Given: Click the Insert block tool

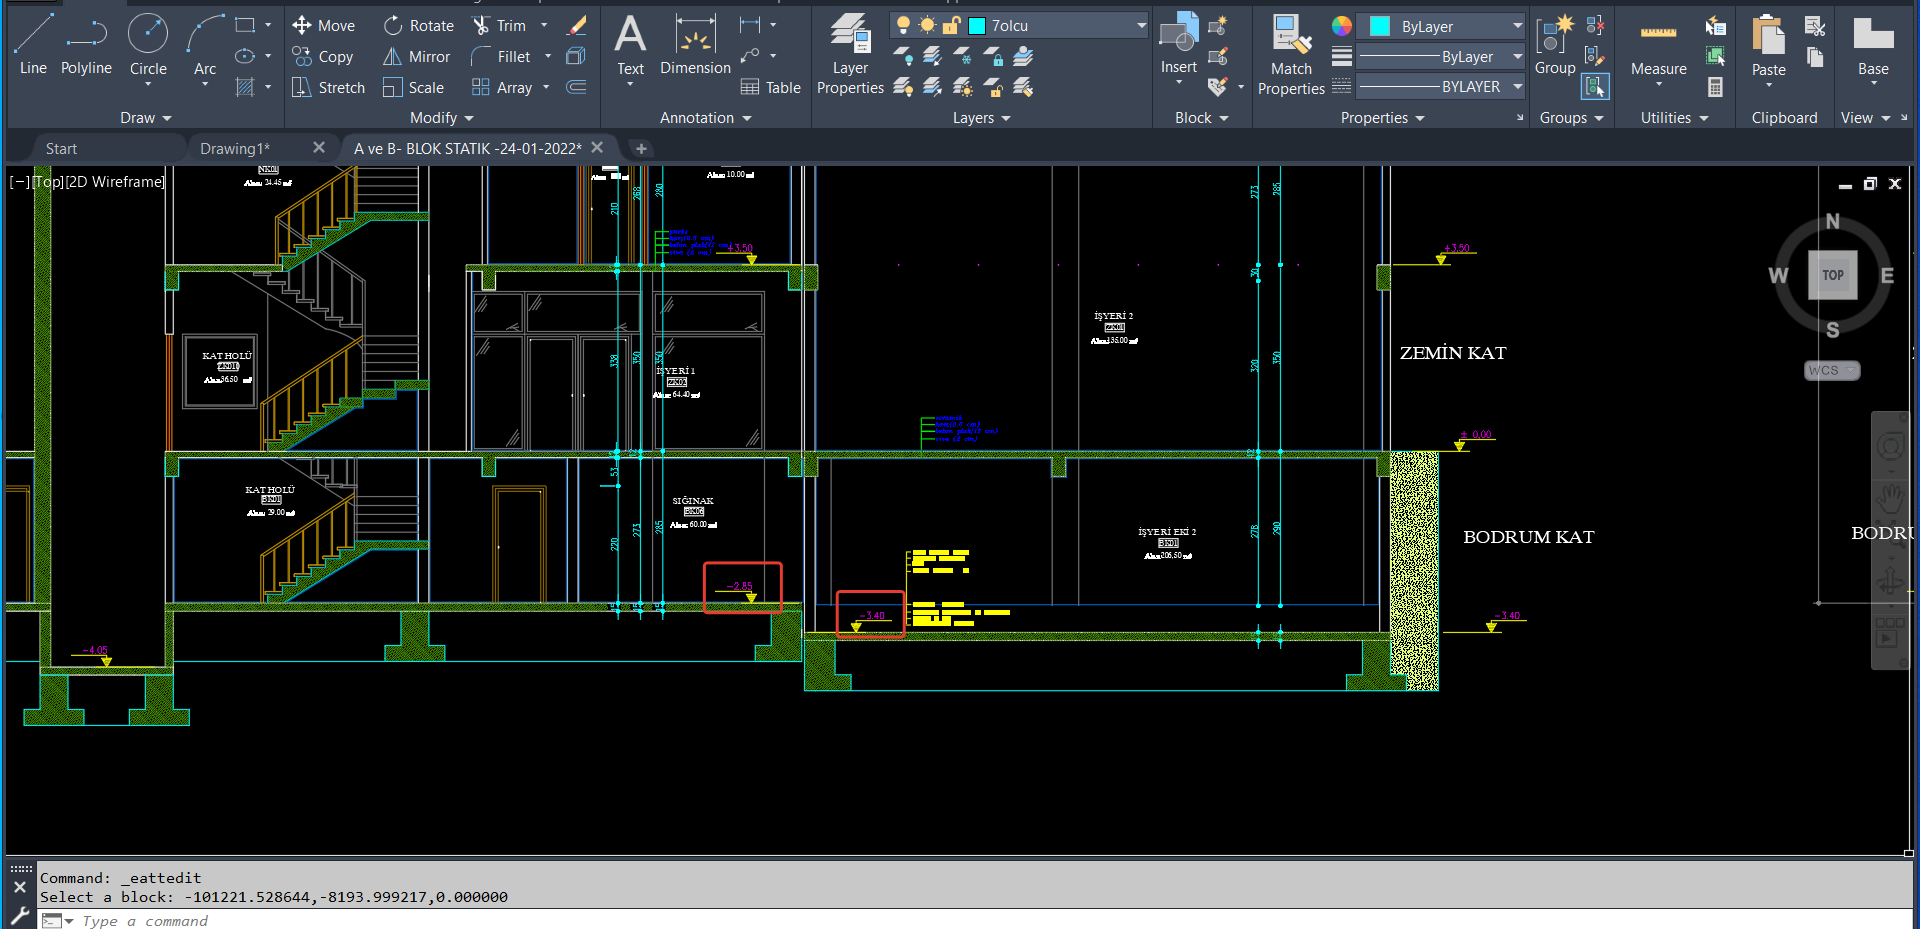Looking at the screenshot, I should pyautogui.click(x=1178, y=45).
